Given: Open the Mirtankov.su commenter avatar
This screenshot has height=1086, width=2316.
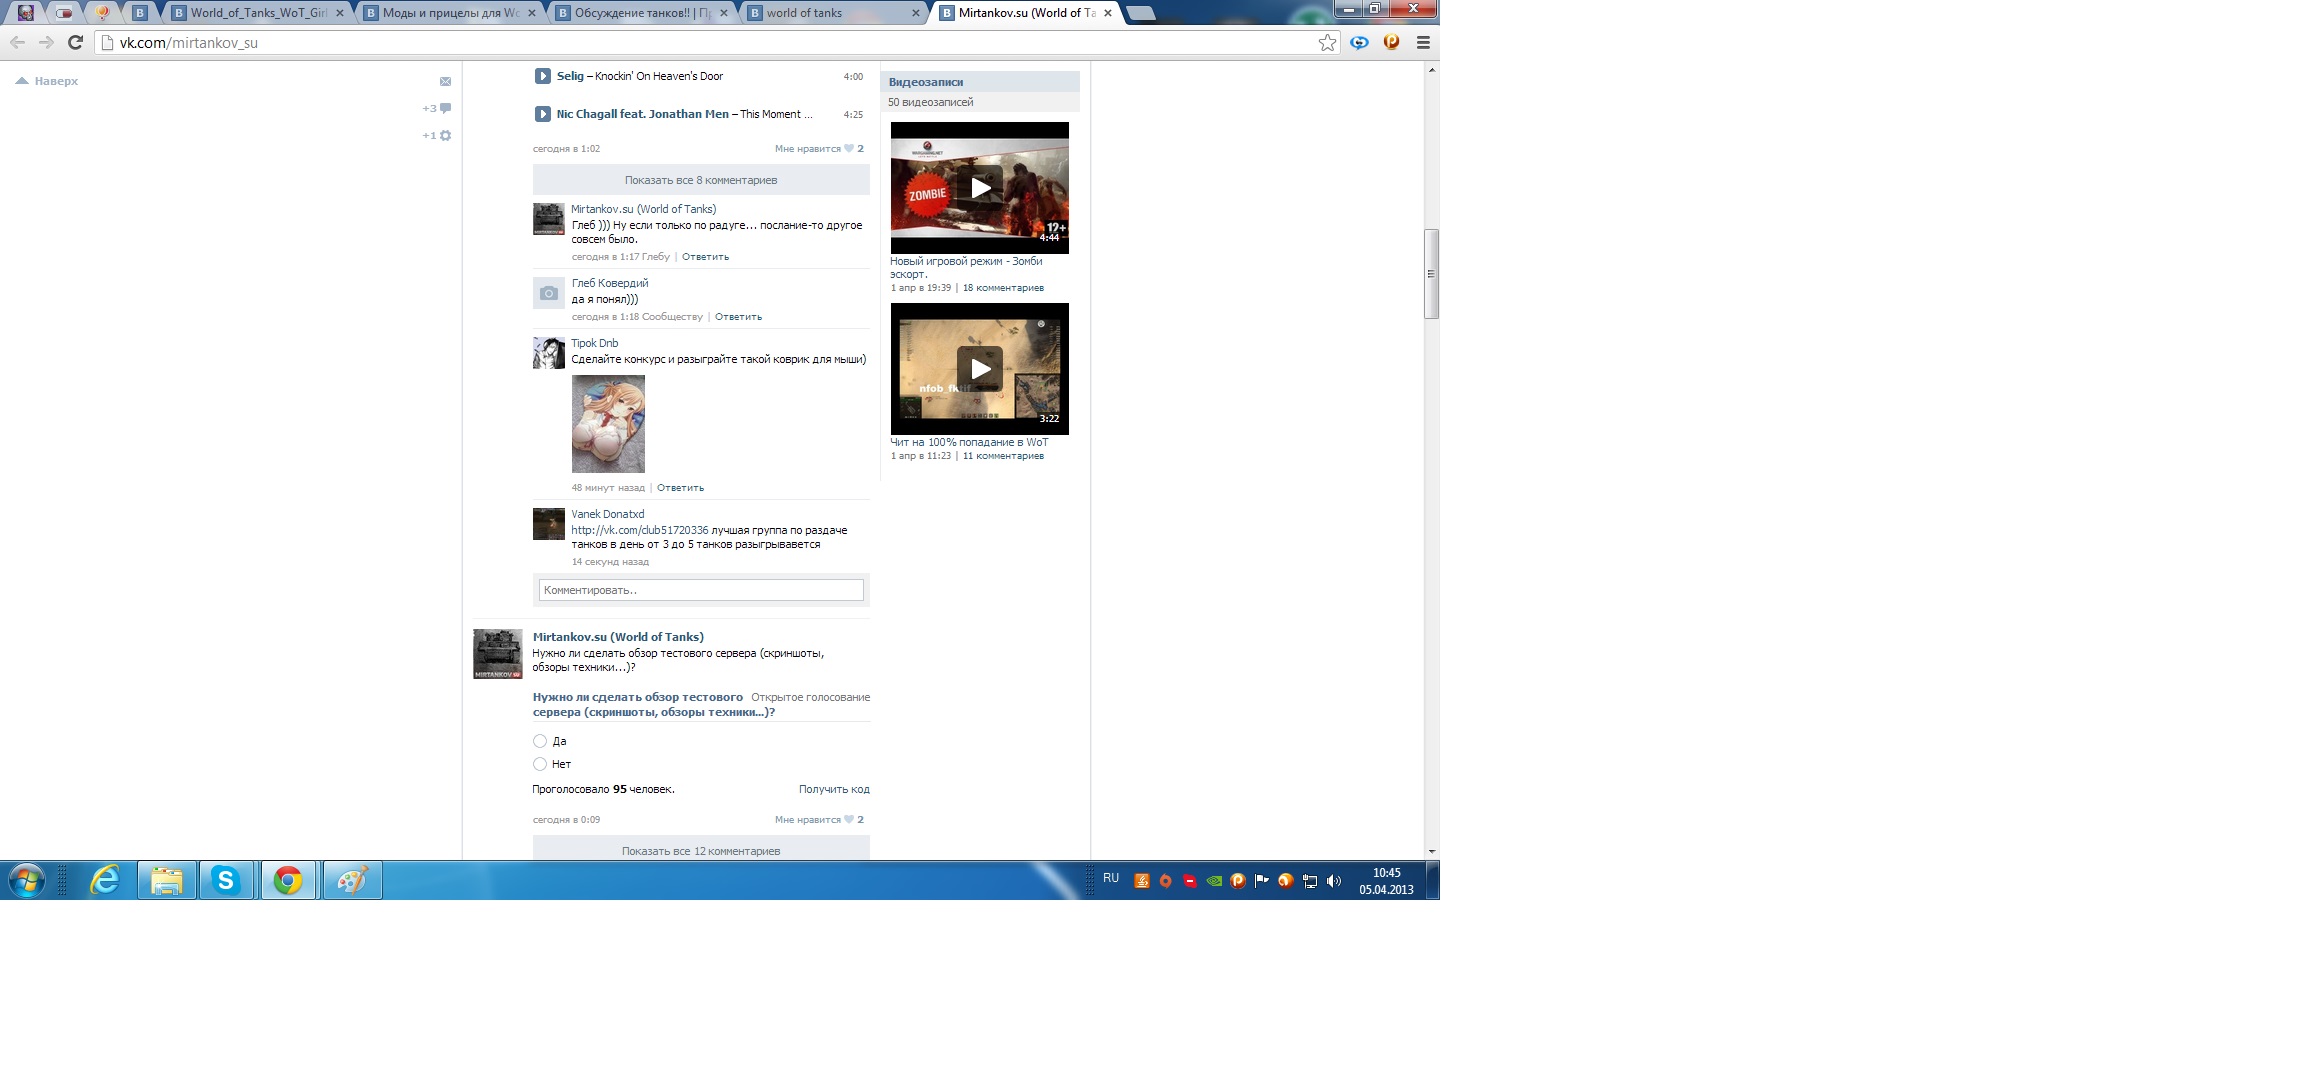Looking at the screenshot, I should pos(549,219).
